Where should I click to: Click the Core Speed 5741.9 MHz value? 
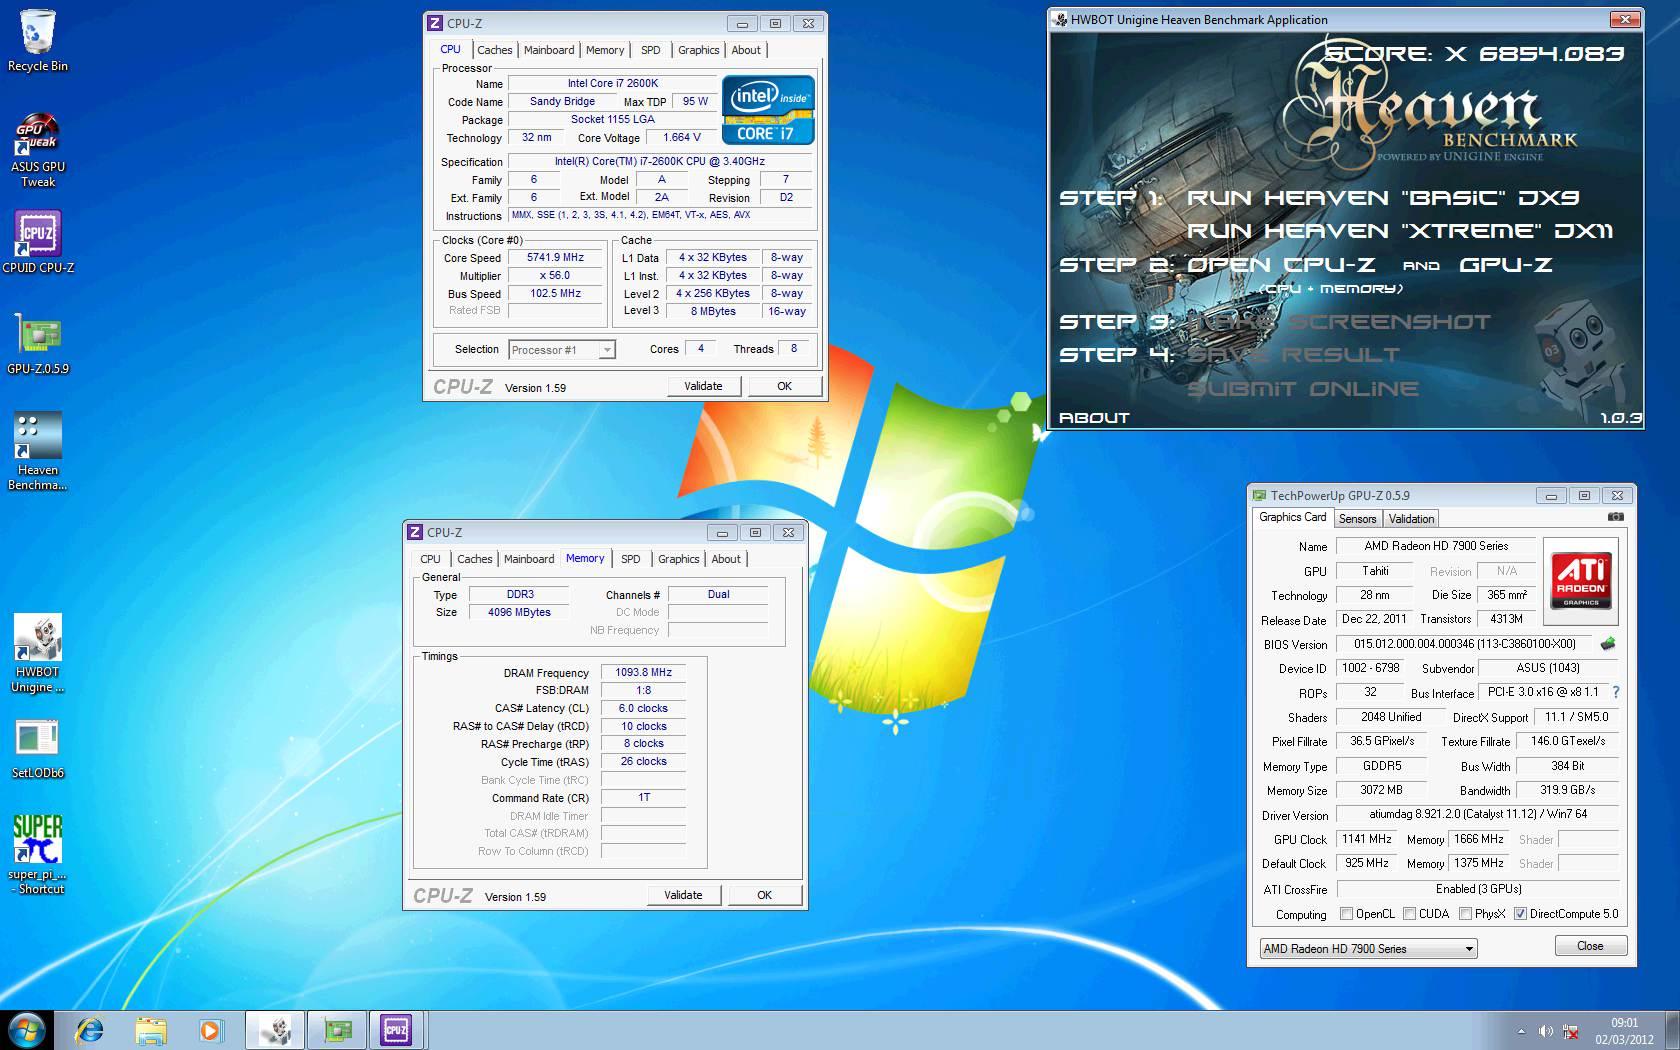tap(555, 257)
